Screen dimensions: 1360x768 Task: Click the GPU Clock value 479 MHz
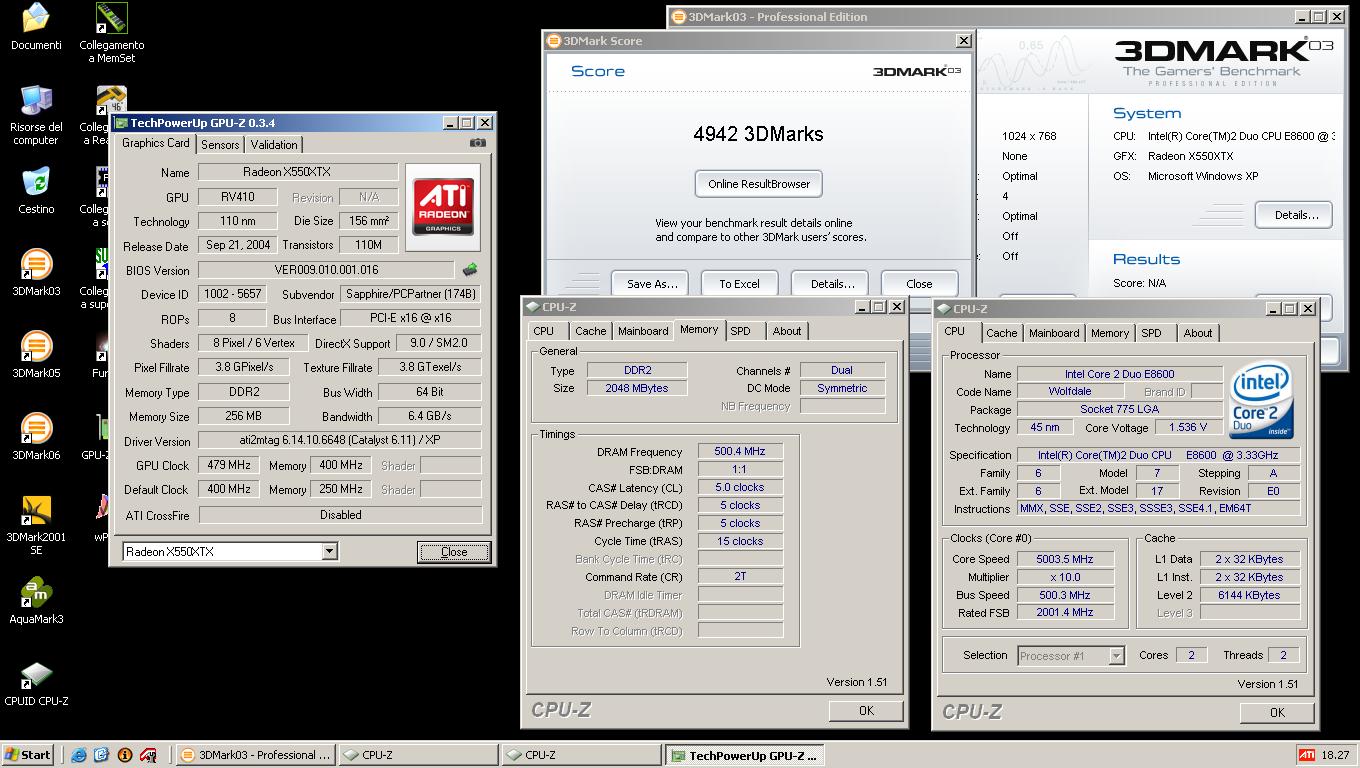(229, 466)
